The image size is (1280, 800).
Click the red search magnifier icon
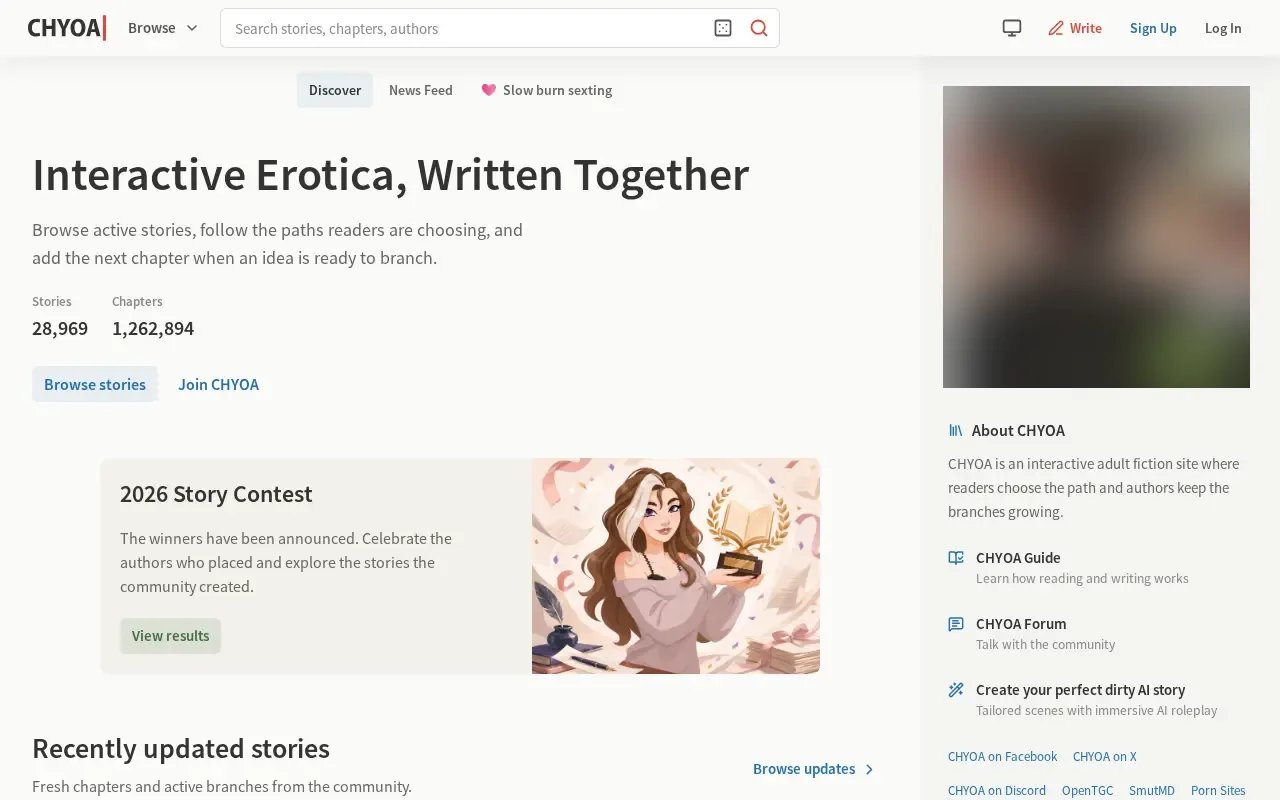click(x=759, y=28)
